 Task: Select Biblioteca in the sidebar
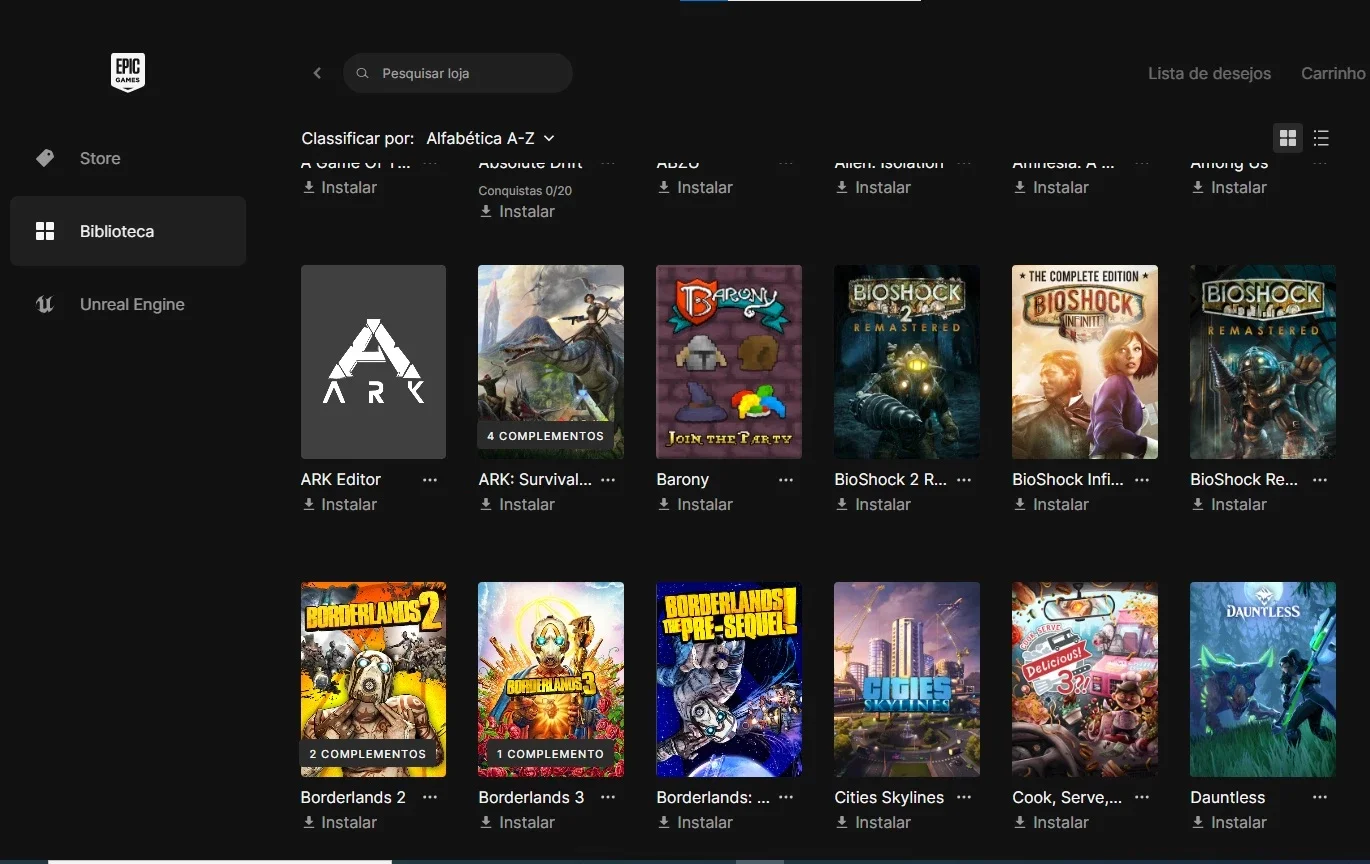[x=128, y=231]
